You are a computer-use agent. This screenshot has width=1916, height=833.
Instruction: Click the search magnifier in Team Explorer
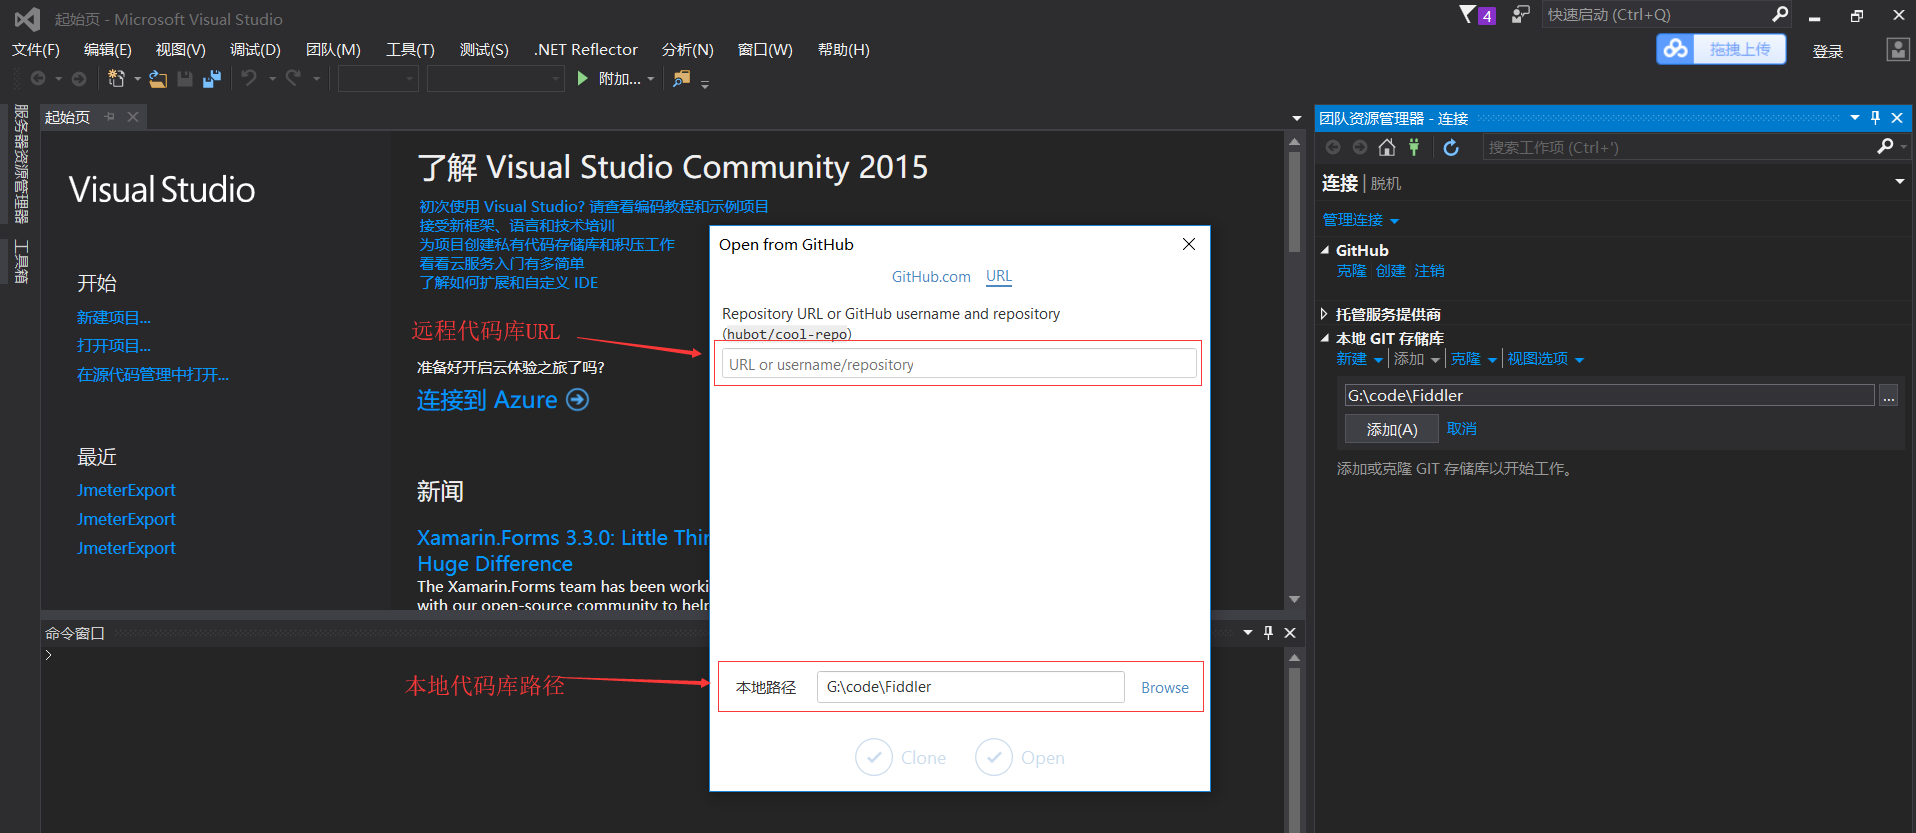[1886, 147]
